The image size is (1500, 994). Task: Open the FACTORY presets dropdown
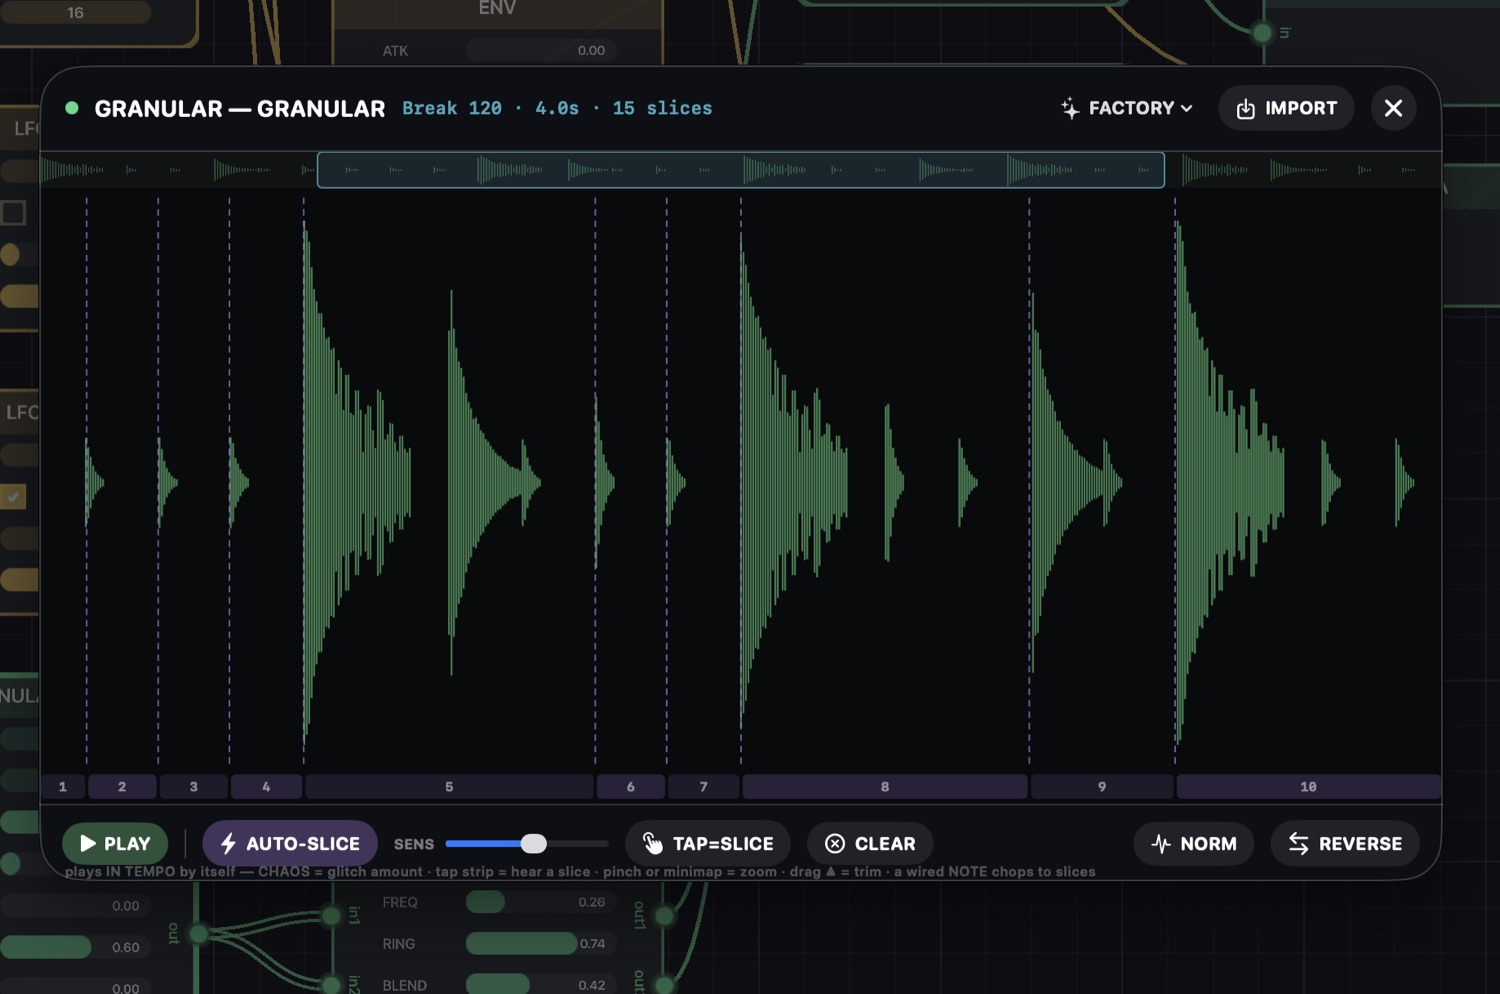1127,108
